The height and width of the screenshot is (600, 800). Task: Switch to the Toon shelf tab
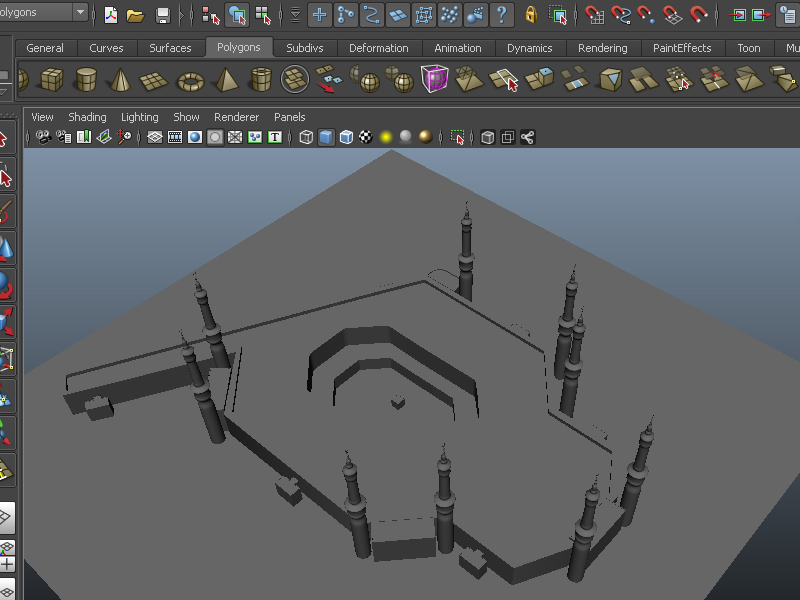(749, 48)
